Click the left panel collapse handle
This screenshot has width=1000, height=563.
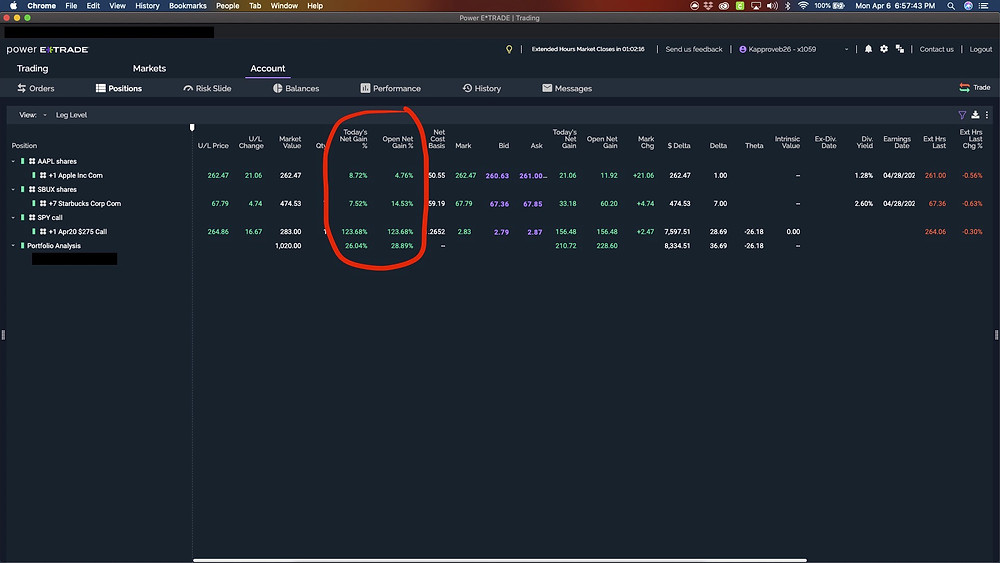point(3,335)
